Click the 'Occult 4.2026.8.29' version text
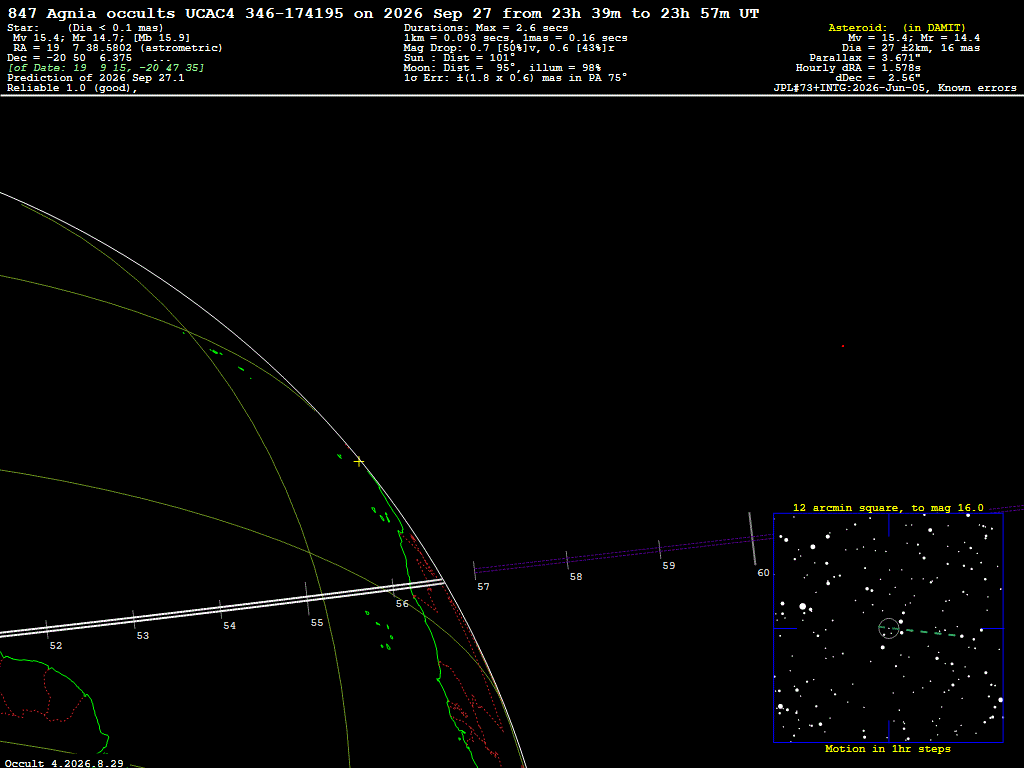Viewport: 1024px width, 768px height. (x=64, y=763)
